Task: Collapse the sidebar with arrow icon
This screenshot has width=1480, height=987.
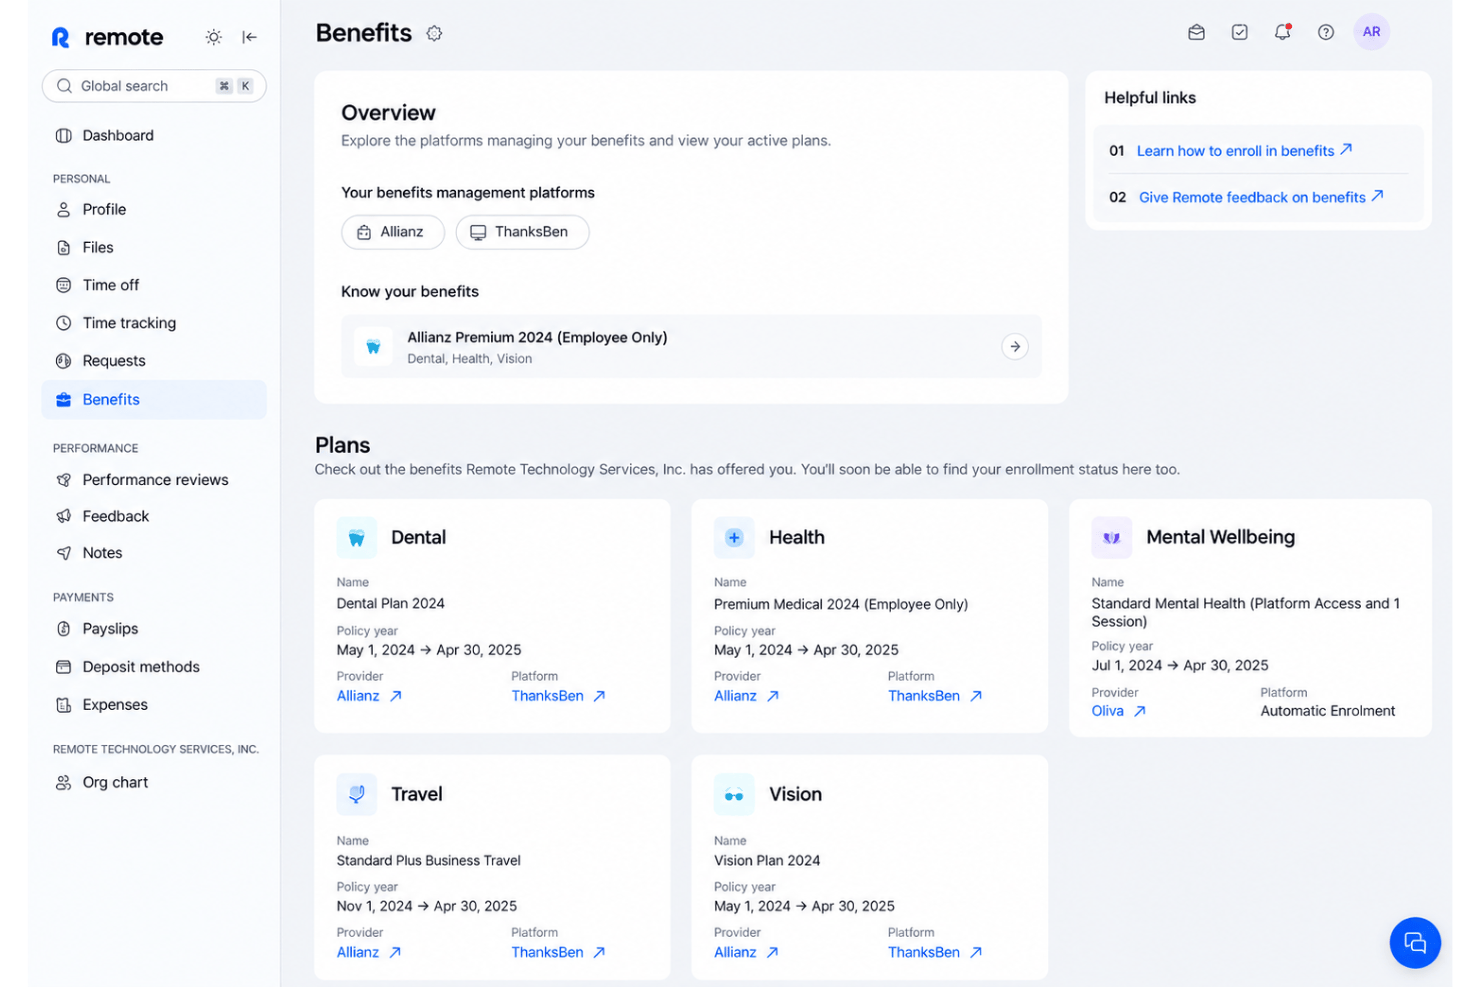Action: (x=249, y=37)
